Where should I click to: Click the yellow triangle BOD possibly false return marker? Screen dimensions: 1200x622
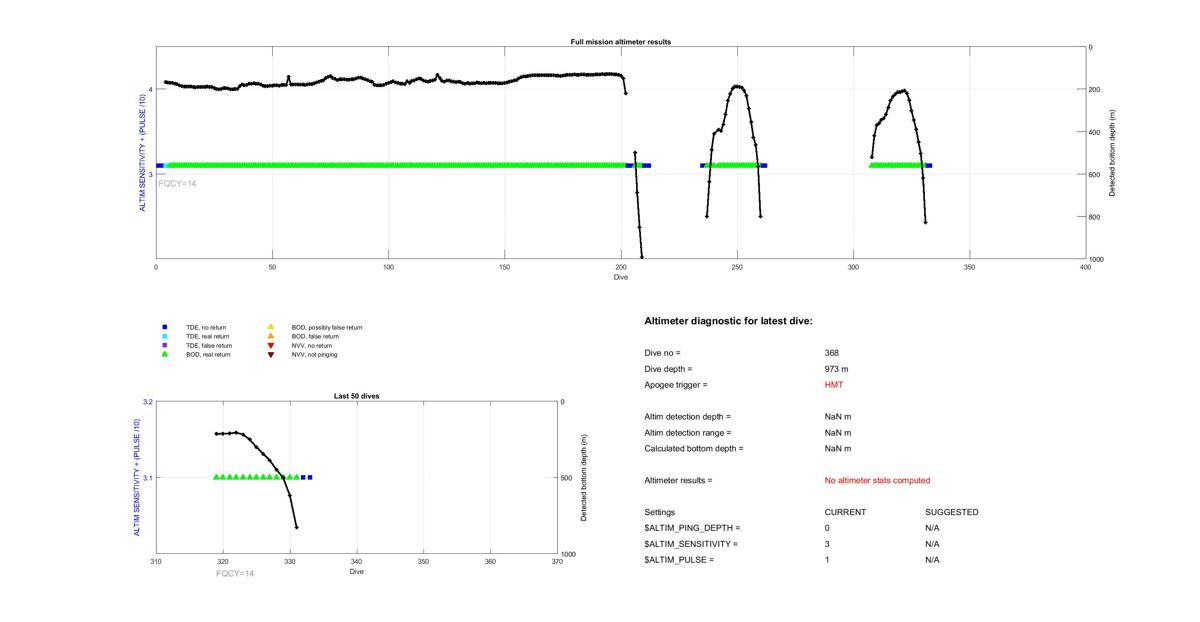[270, 327]
